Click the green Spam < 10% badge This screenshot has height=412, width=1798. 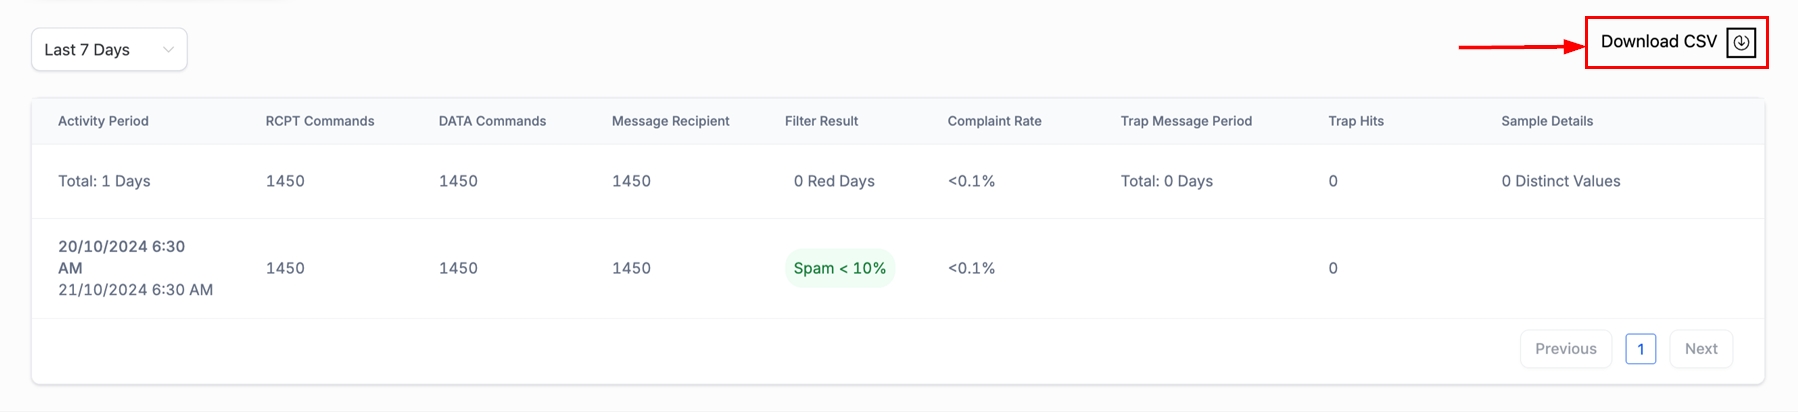pyautogui.click(x=839, y=268)
